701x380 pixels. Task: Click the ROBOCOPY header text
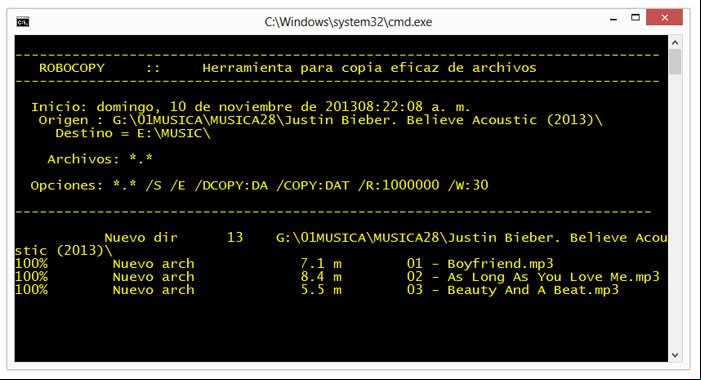pos(72,68)
